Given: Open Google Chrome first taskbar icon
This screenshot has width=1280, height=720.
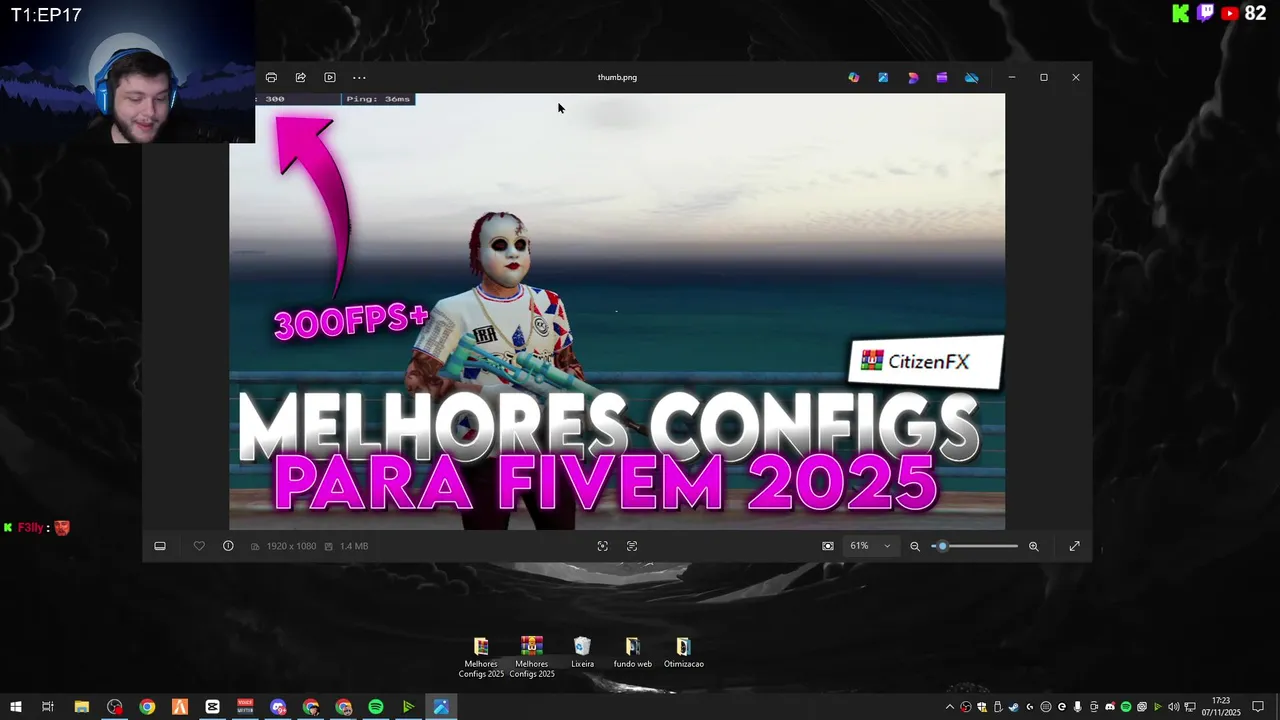Looking at the screenshot, I should [147, 707].
